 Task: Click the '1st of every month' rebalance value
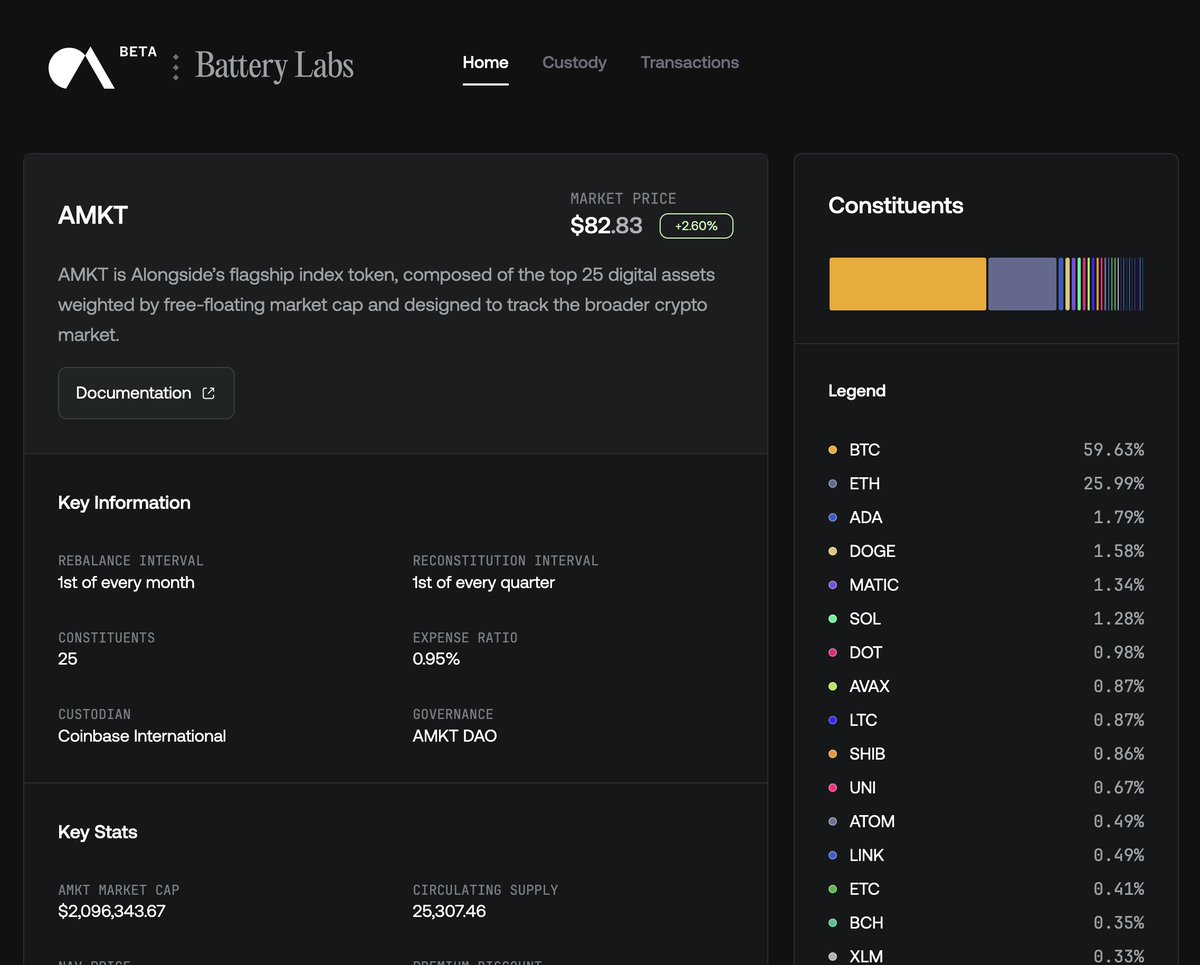(x=126, y=583)
